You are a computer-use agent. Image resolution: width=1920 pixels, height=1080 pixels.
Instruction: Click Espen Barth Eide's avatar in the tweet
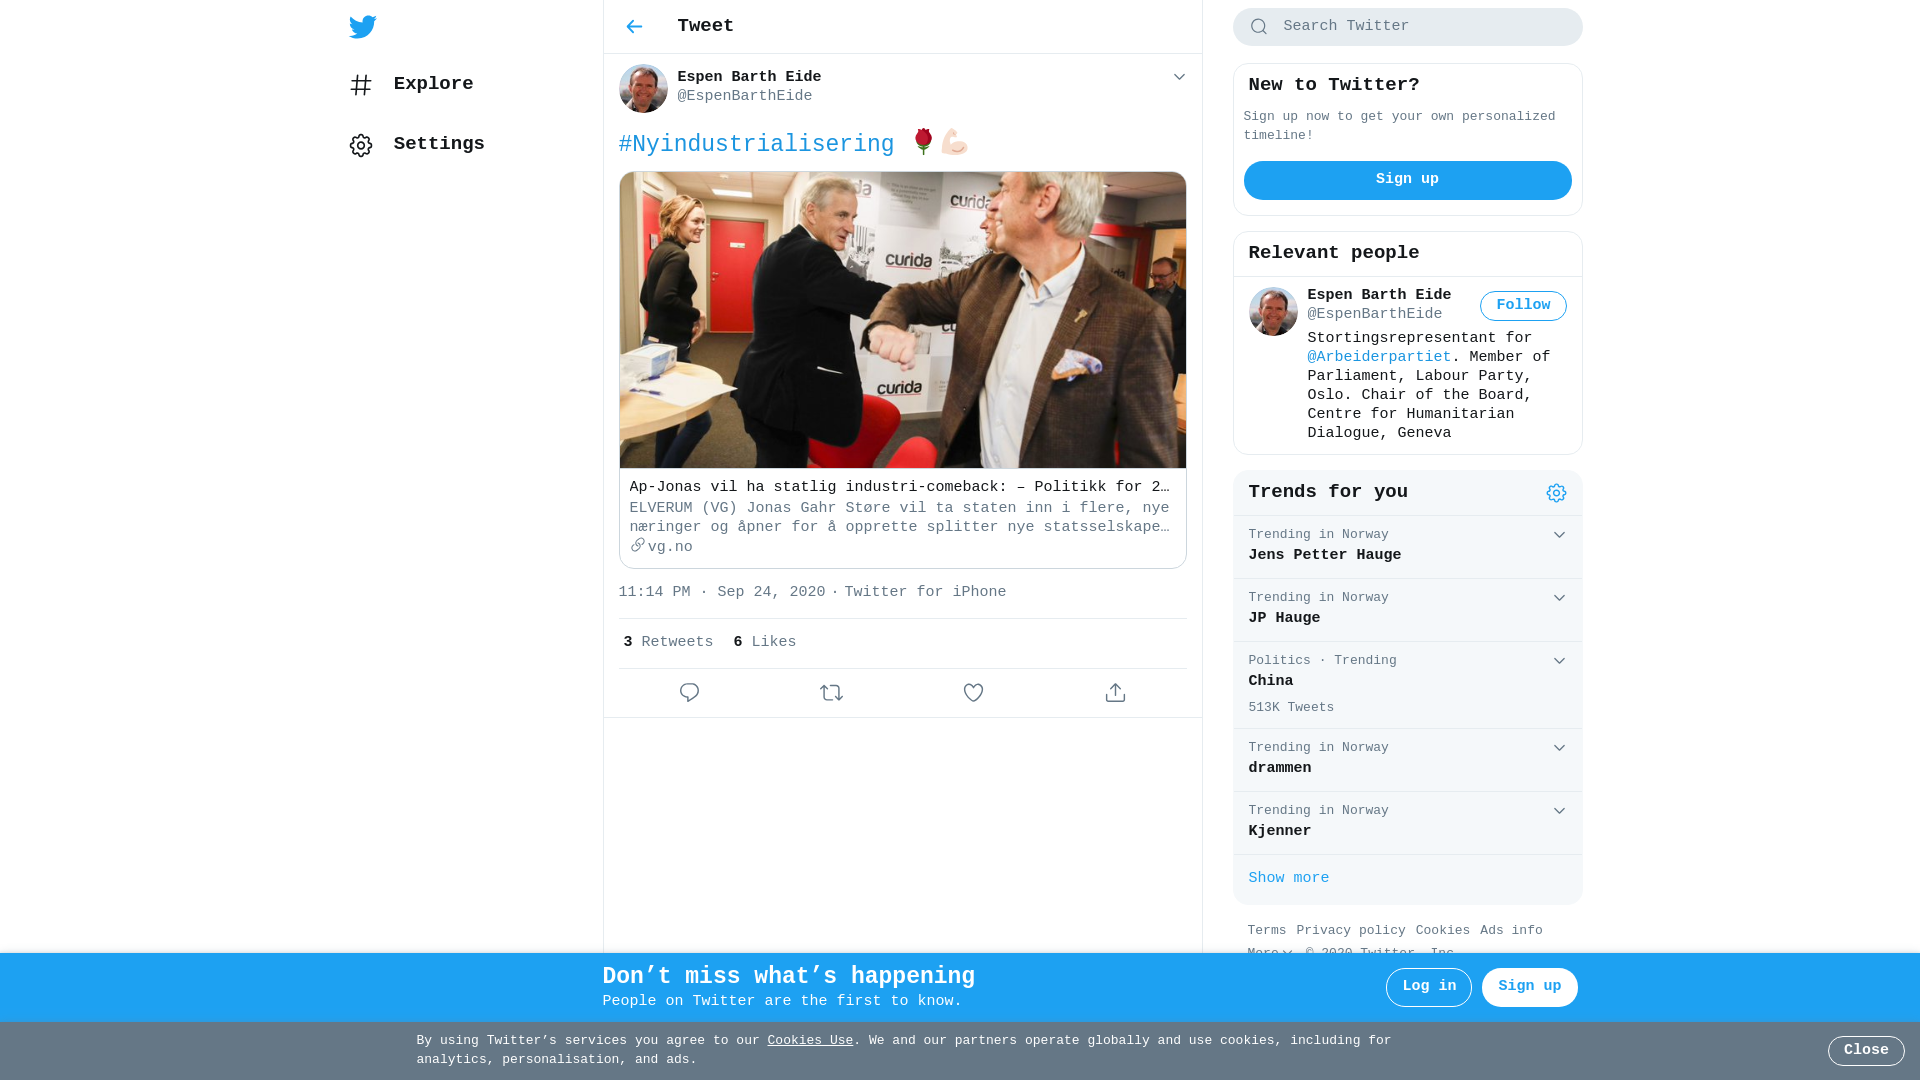(643, 88)
